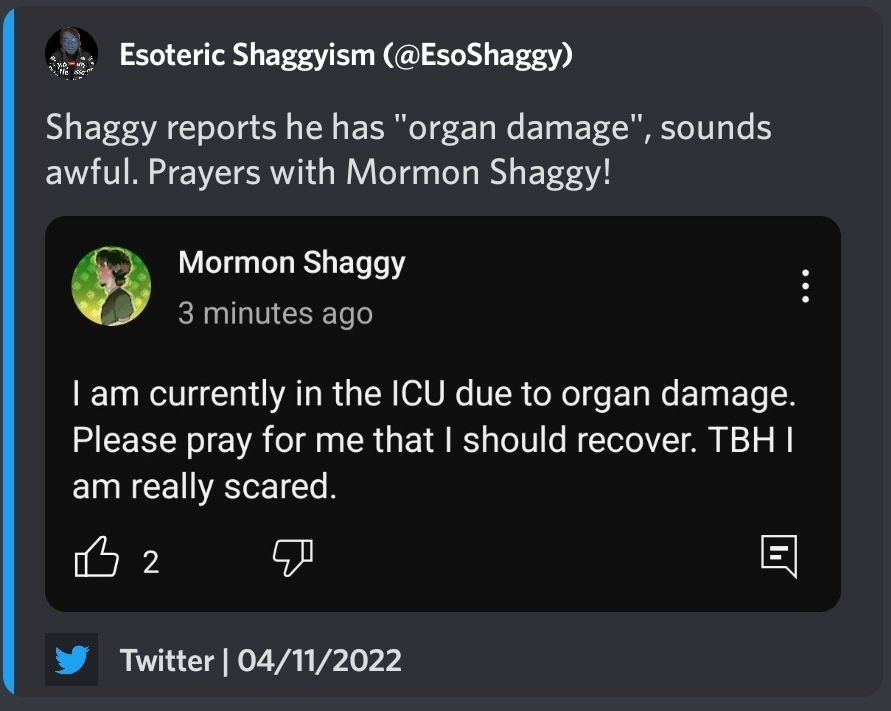
Task: Click the like count number 2
Action: 151,562
